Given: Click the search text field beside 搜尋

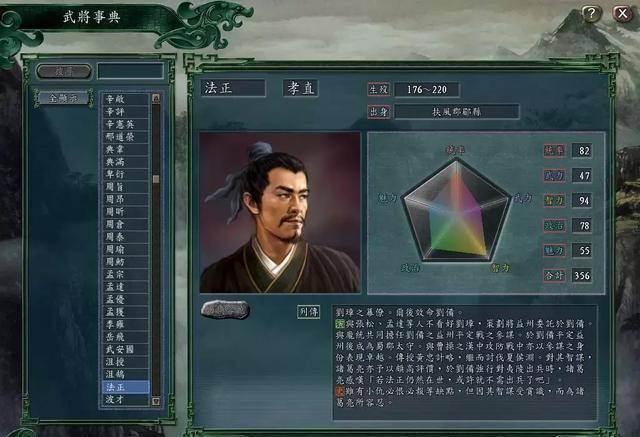Looking at the screenshot, I should (131, 71).
